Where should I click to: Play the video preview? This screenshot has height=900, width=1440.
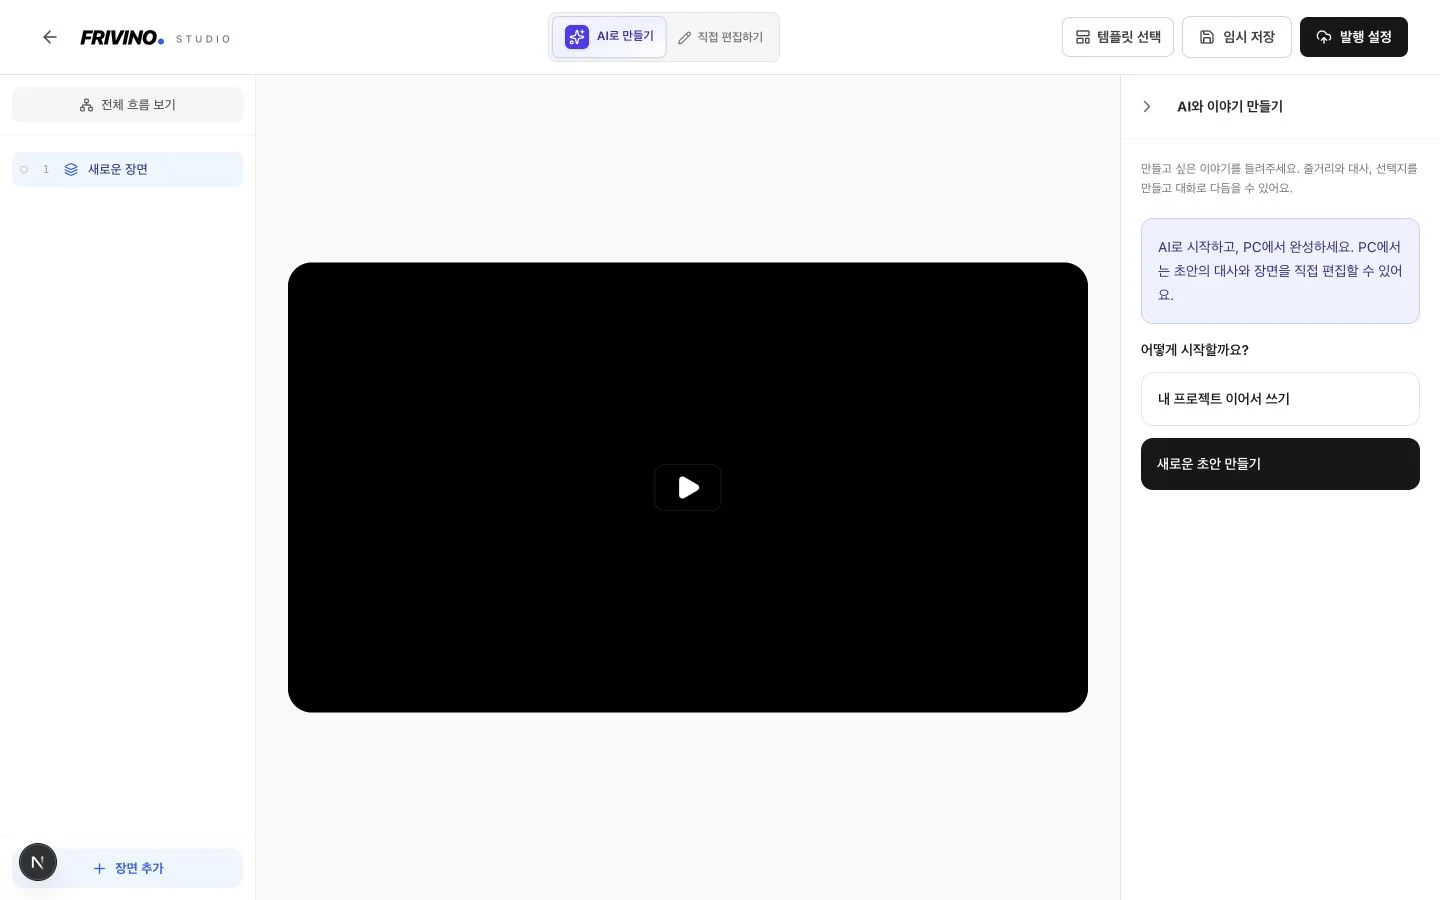(x=688, y=488)
